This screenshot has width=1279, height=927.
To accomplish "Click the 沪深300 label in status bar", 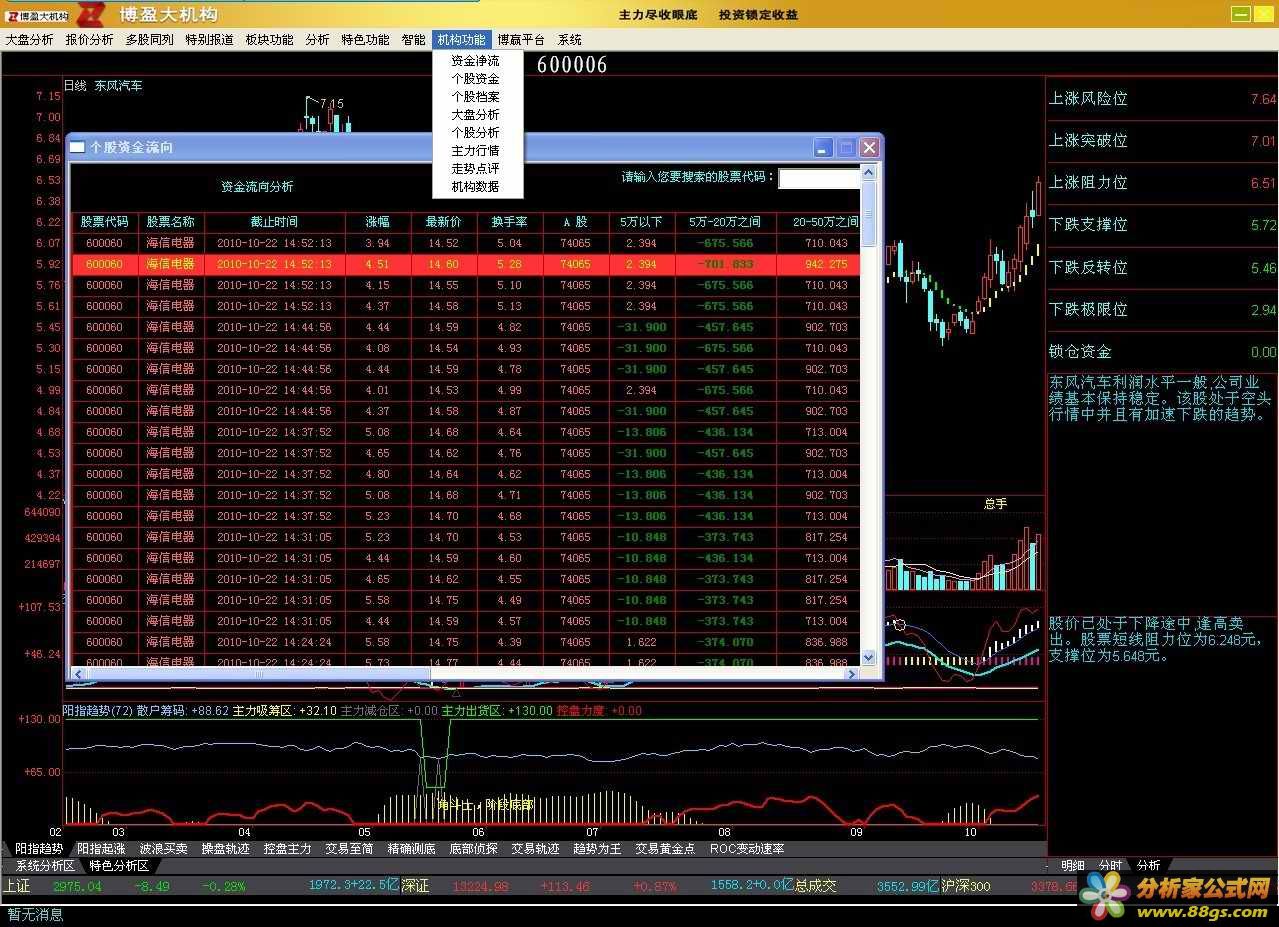I will pyautogui.click(x=965, y=887).
